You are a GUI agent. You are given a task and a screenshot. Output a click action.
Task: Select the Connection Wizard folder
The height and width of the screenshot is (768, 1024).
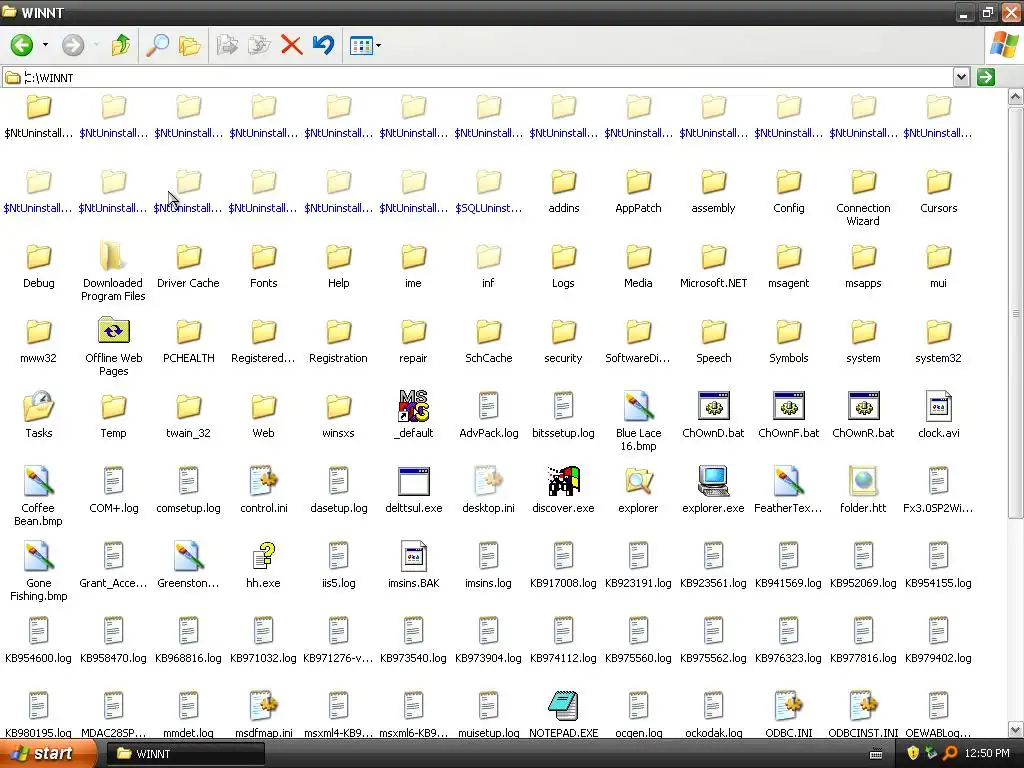tap(863, 197)
